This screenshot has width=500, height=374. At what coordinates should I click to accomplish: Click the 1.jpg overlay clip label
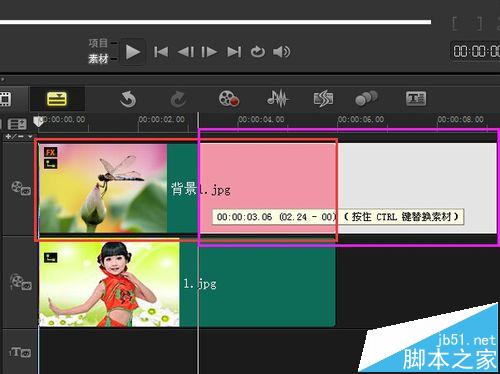click(200, 284)
